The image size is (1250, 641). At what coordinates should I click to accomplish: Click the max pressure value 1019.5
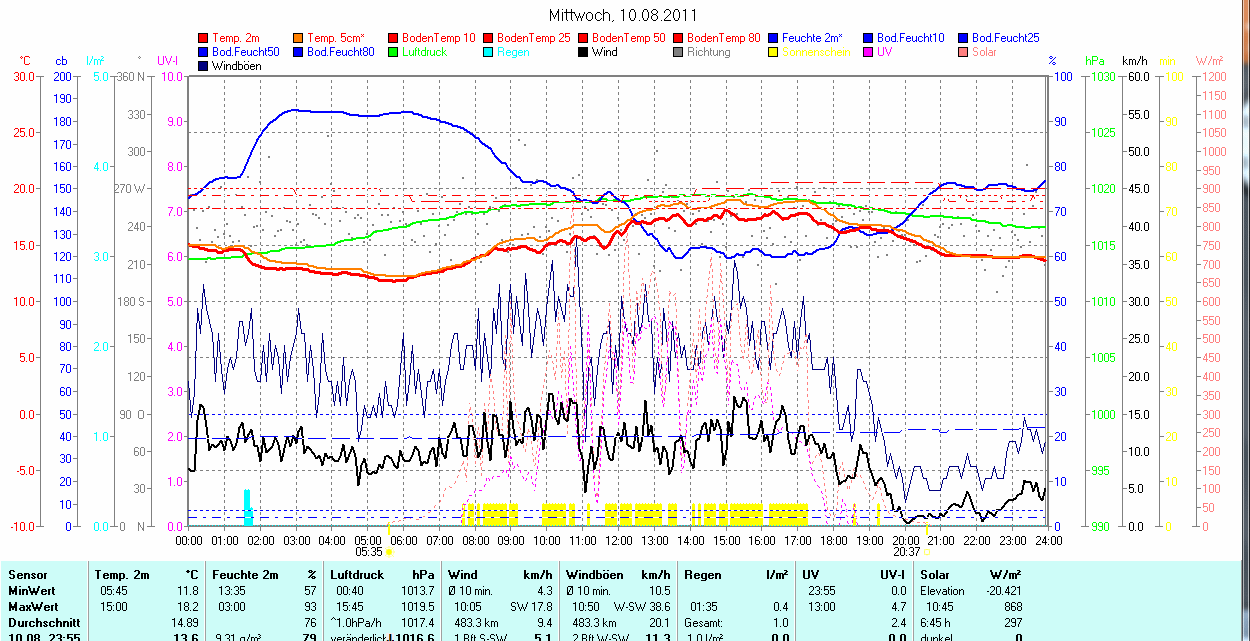[419, 606]
